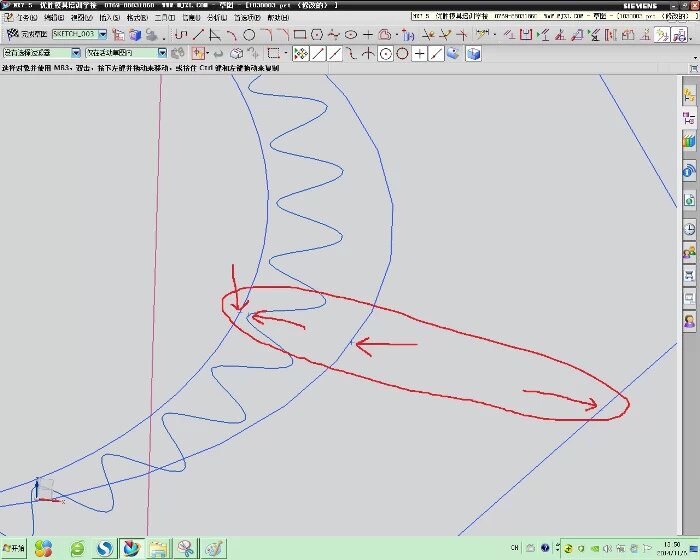Toggle Create Inferred Constraints button
This screenshot has height=560, width=700.
pos(662,35)
